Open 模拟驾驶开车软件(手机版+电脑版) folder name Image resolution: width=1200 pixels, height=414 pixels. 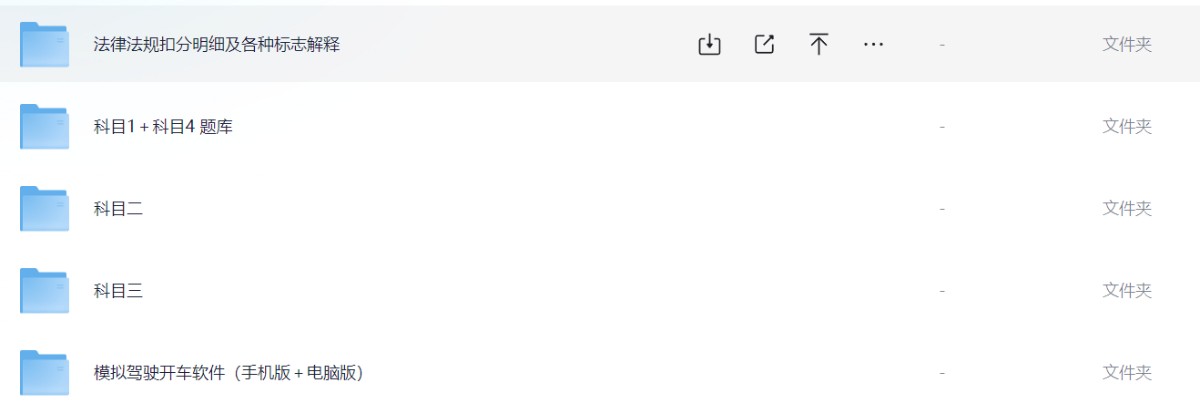click(x=227, y=373)
